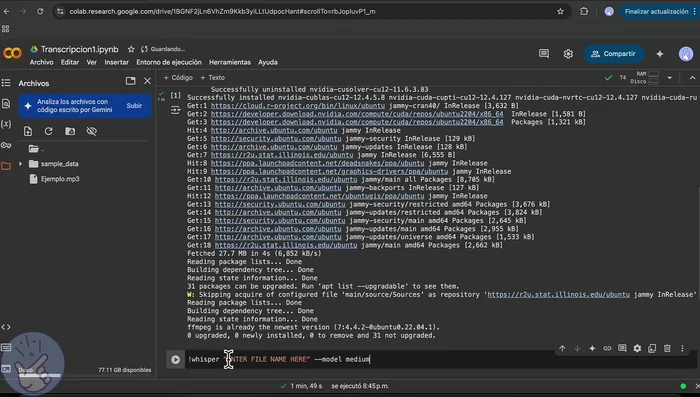The height and width of the screenshot is (397, 700).
Task: Click the whisper command input field
Action: (440, 359)
